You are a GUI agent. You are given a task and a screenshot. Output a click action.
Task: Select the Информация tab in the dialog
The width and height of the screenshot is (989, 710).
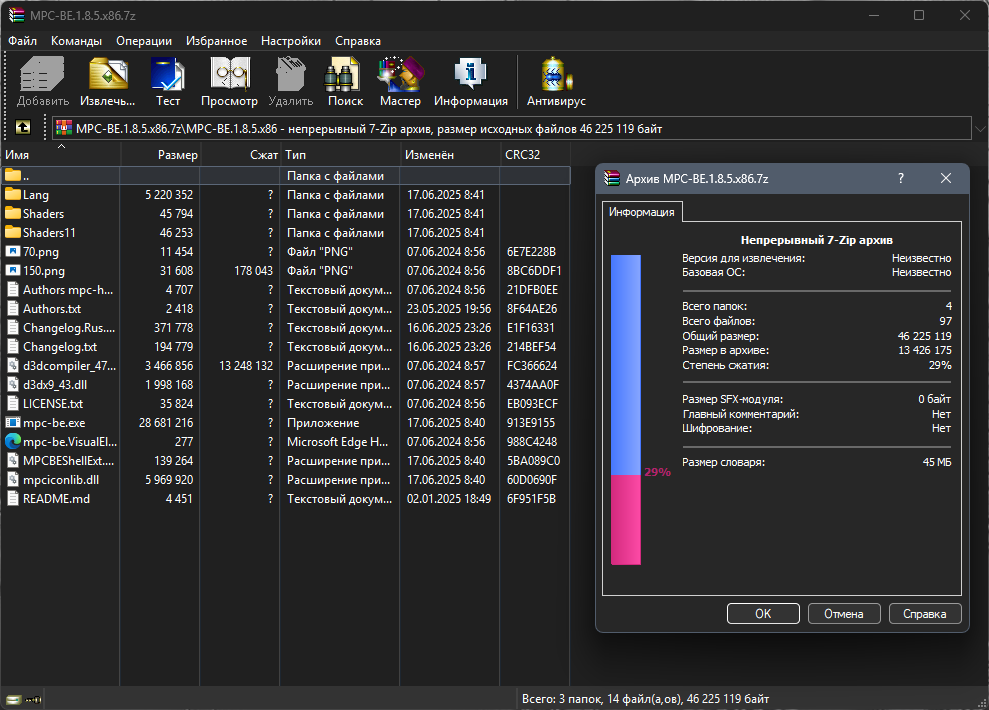641,212
